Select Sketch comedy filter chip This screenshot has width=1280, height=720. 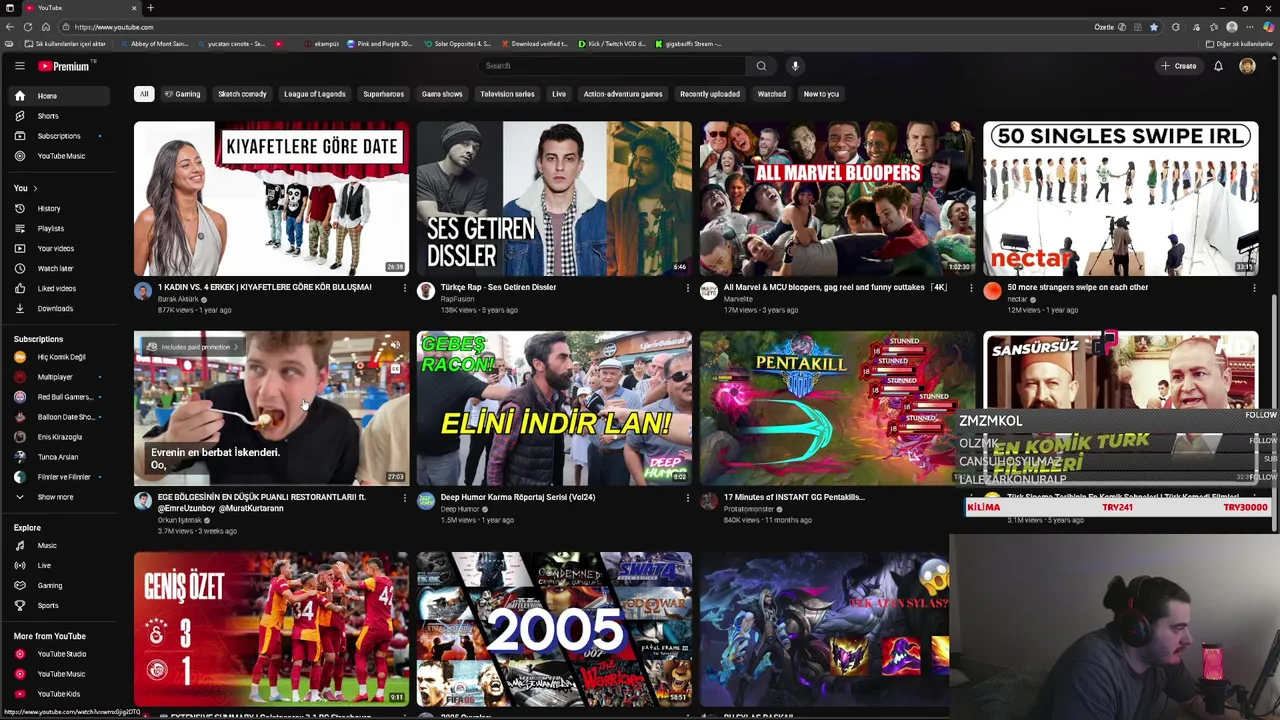[242, 94]
